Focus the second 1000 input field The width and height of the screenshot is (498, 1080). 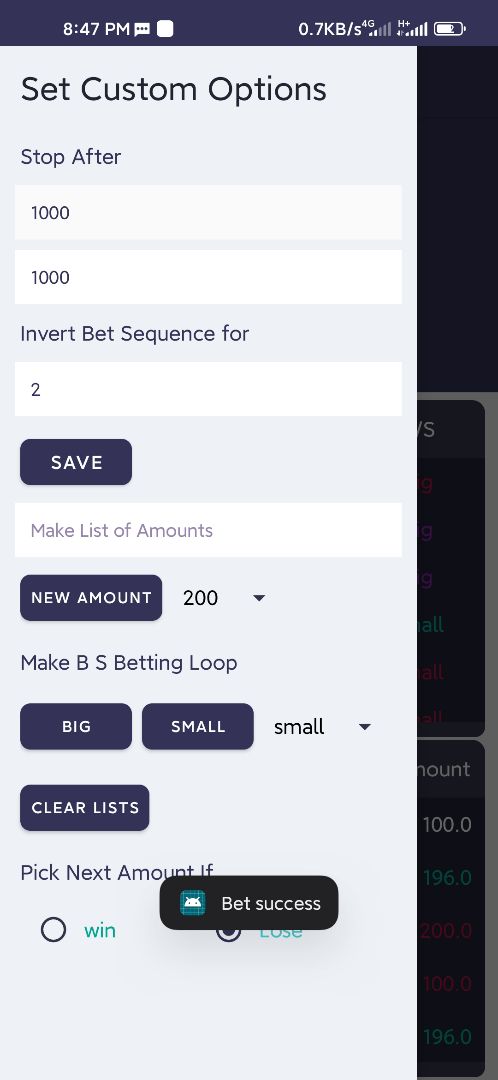click(208, 277)
